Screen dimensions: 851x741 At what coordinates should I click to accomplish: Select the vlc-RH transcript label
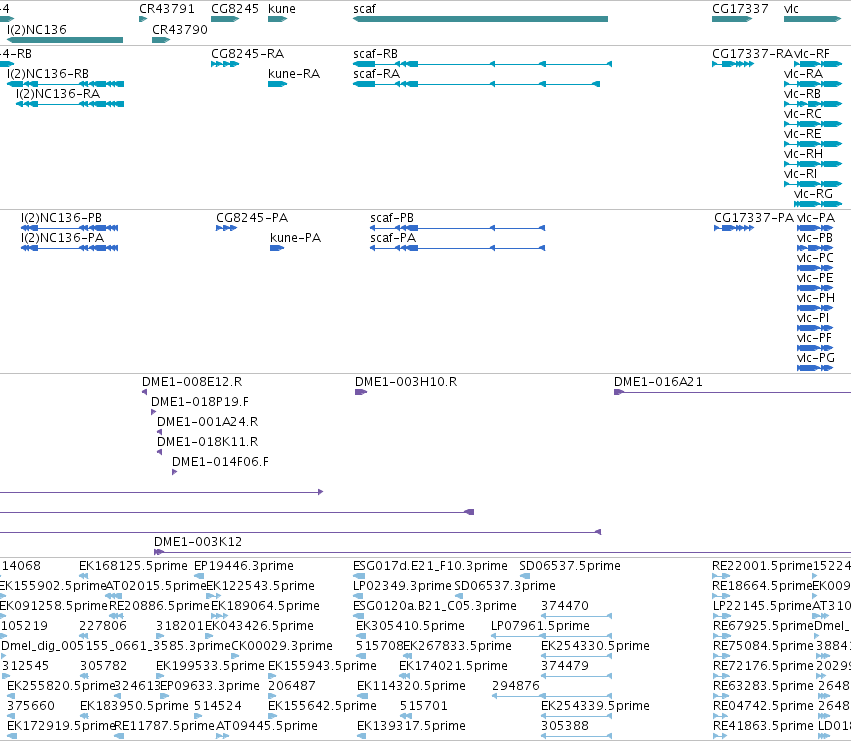pos(803,154)
